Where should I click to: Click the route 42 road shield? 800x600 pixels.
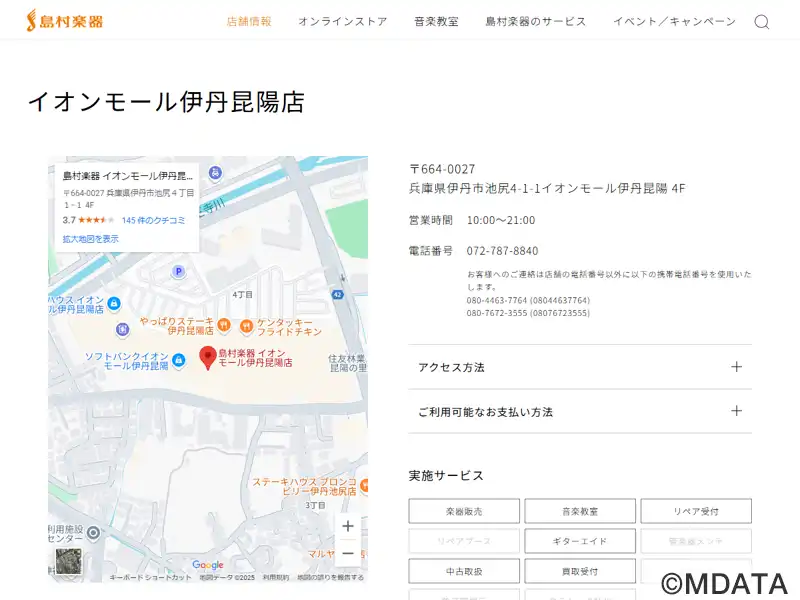[337, 294]
